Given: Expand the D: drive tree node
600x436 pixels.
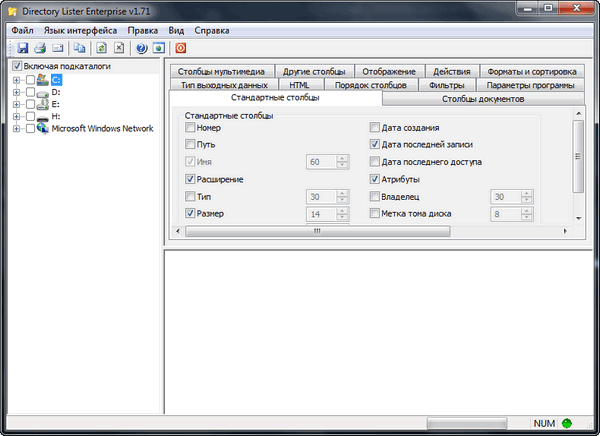Looking at the screenshot, I should tap(16, 92).
